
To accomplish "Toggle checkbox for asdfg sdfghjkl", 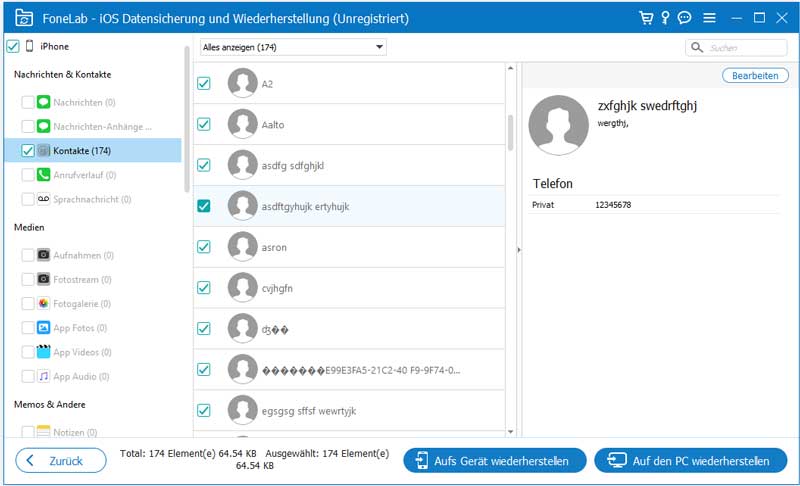I will pyautogui.click(x=204, y=165).
